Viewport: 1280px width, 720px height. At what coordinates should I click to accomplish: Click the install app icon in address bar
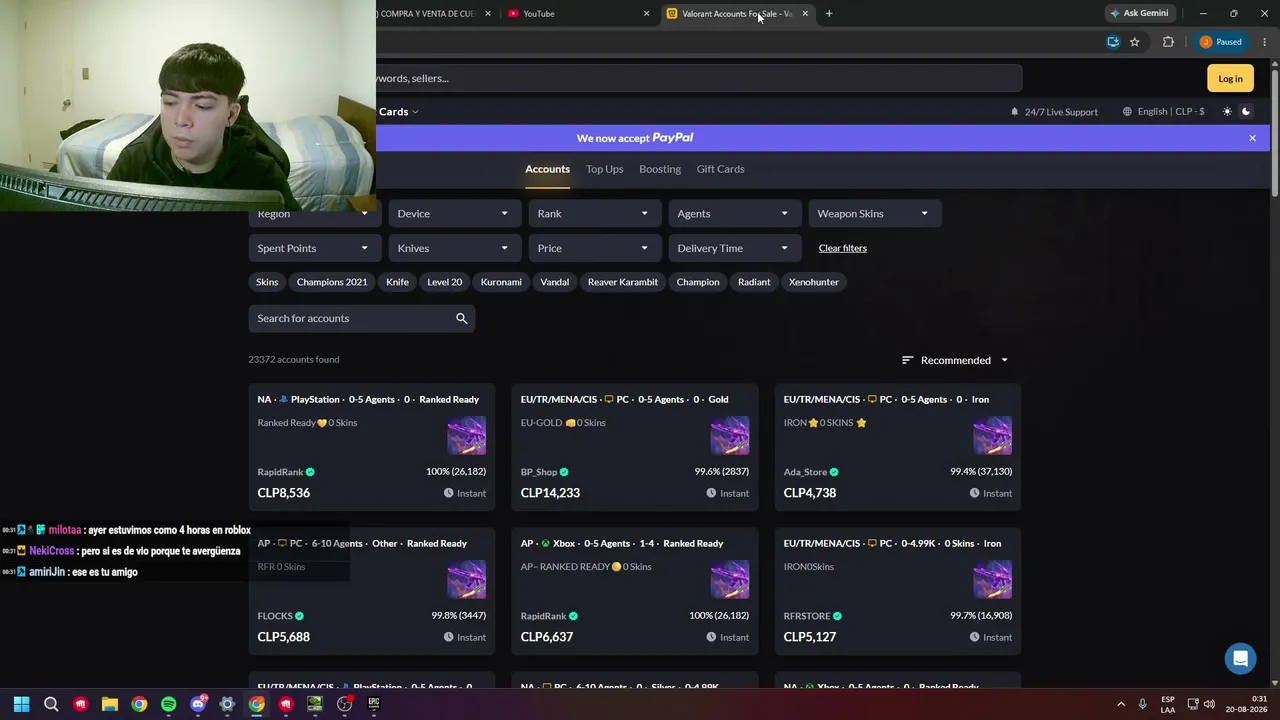pos(1113,42)
